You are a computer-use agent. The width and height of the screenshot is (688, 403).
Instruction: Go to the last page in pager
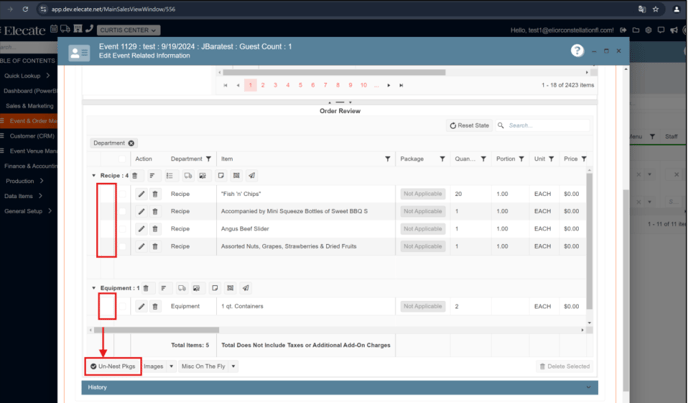401,85
